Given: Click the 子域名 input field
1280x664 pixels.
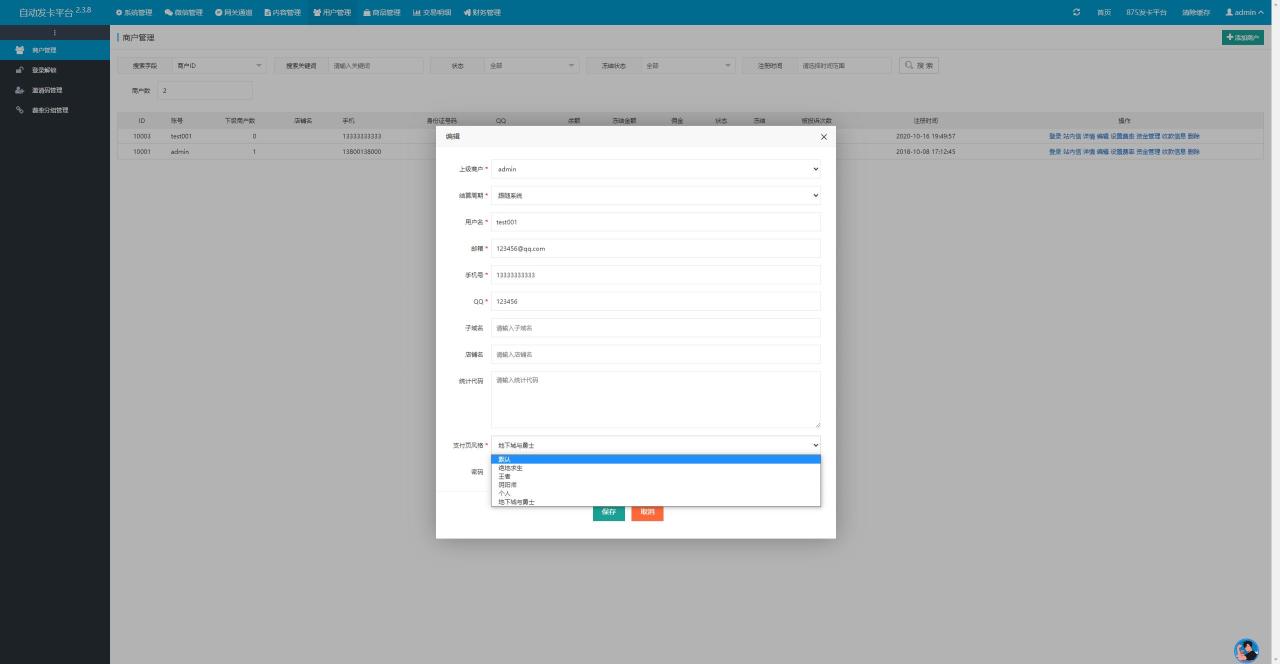Looking at the screenshot, I should (x=656, y=328).
